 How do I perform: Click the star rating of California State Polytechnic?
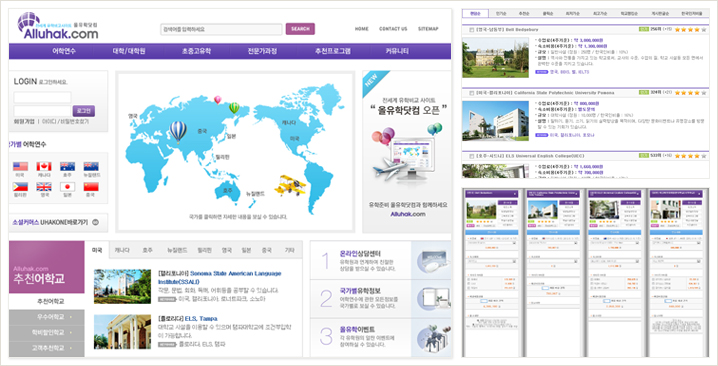click(x=690, y=93)
